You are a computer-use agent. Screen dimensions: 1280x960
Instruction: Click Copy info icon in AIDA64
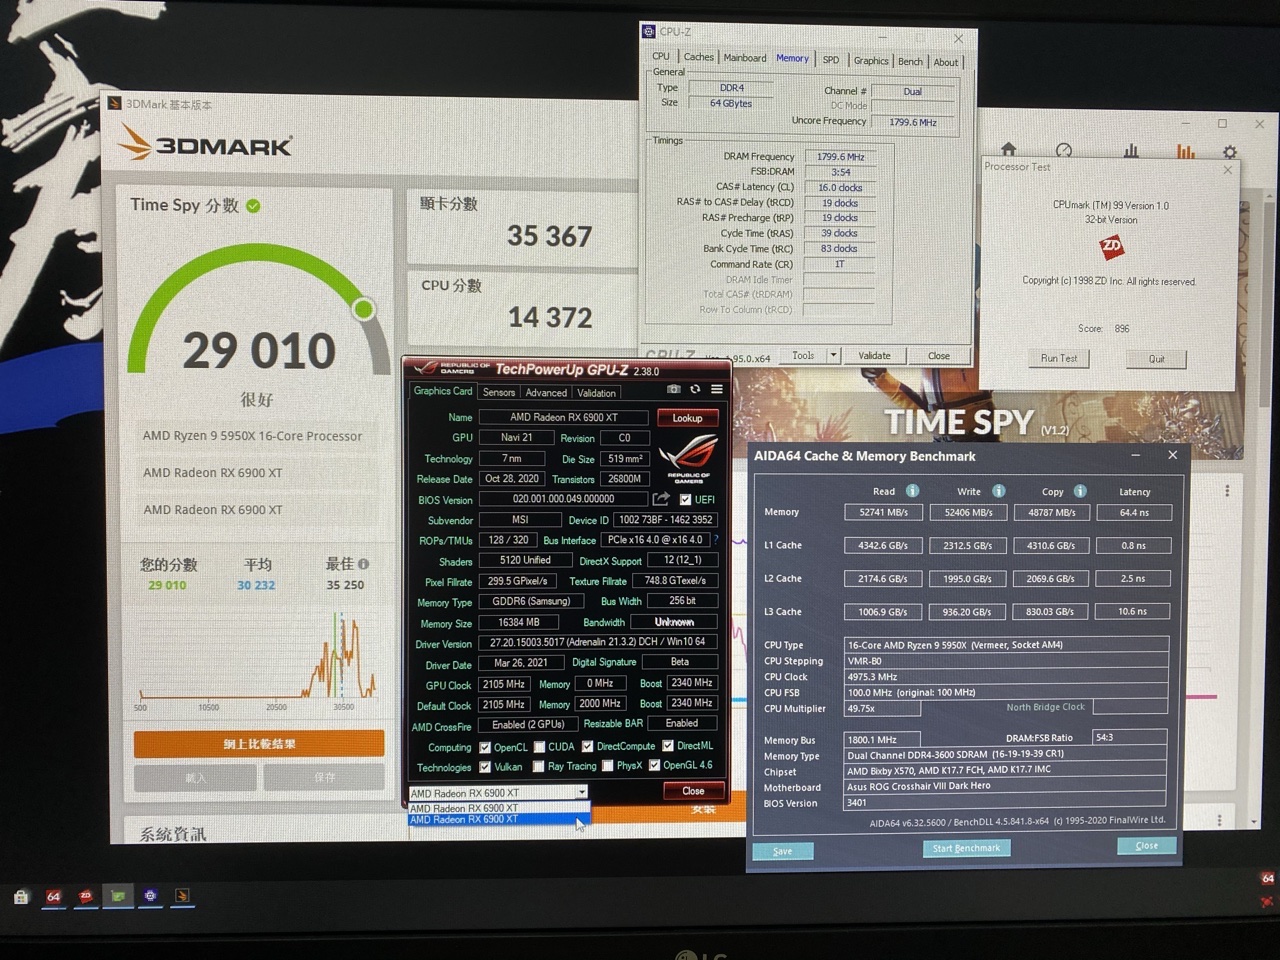click(1080, 491)
